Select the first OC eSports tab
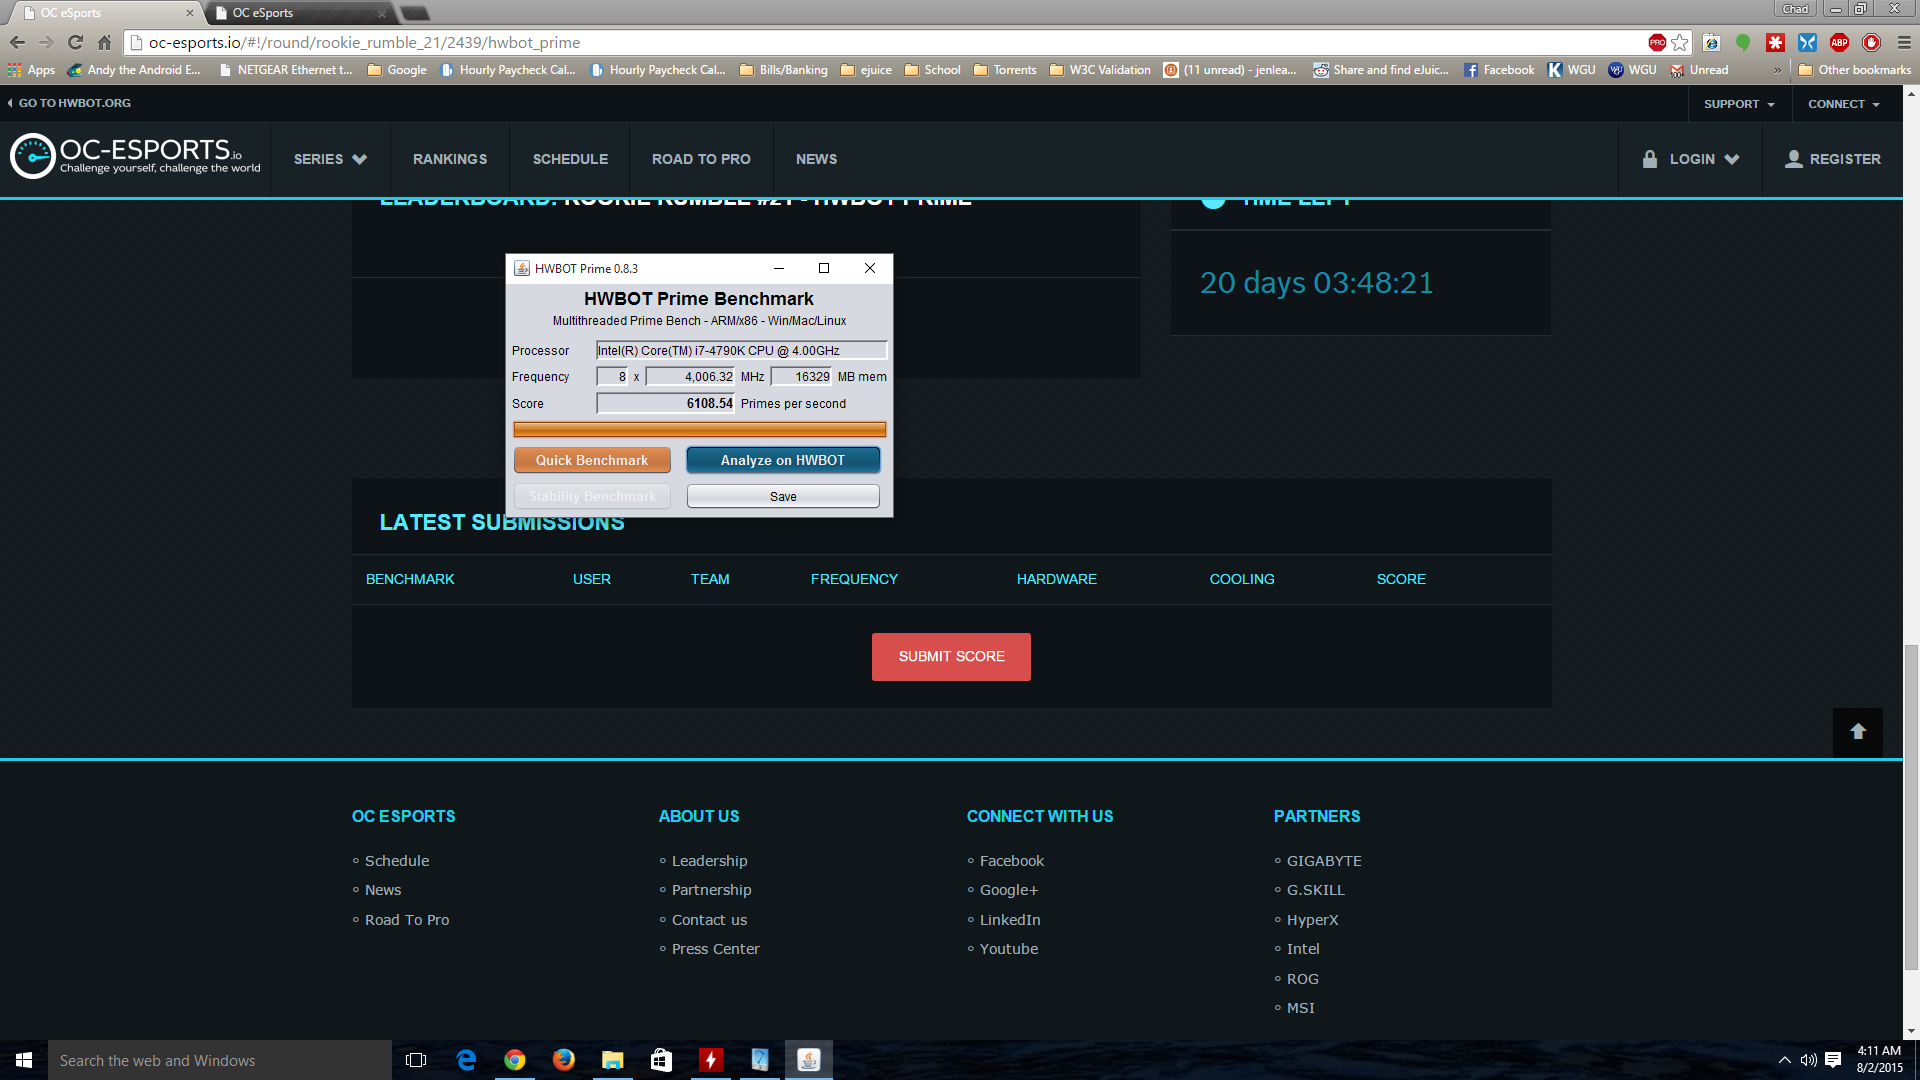1920x1080 pixels. (104, 13)
